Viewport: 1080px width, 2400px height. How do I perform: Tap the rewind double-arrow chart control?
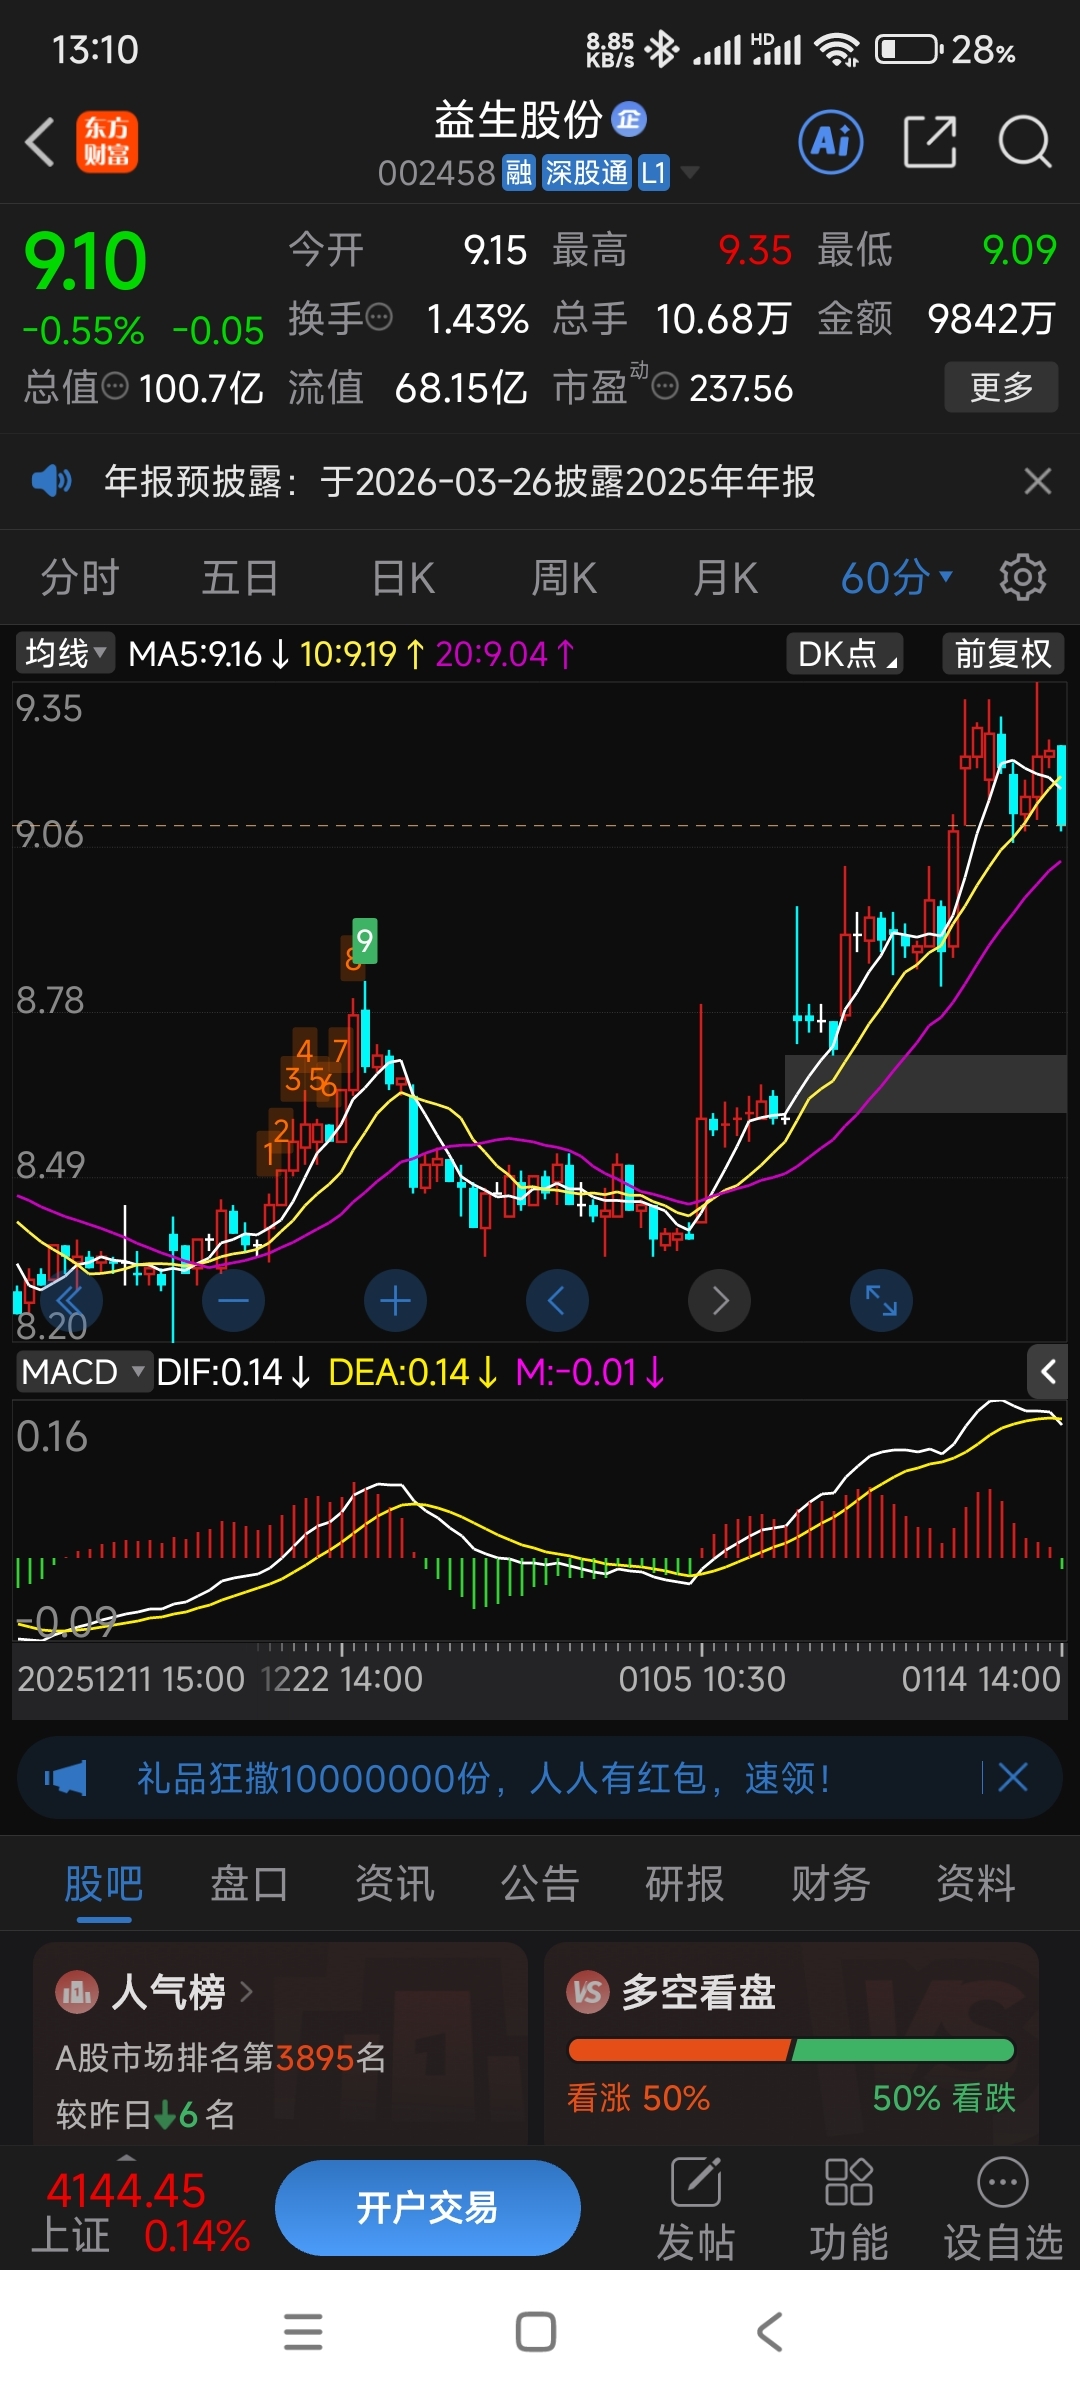tap(70, 1301)
